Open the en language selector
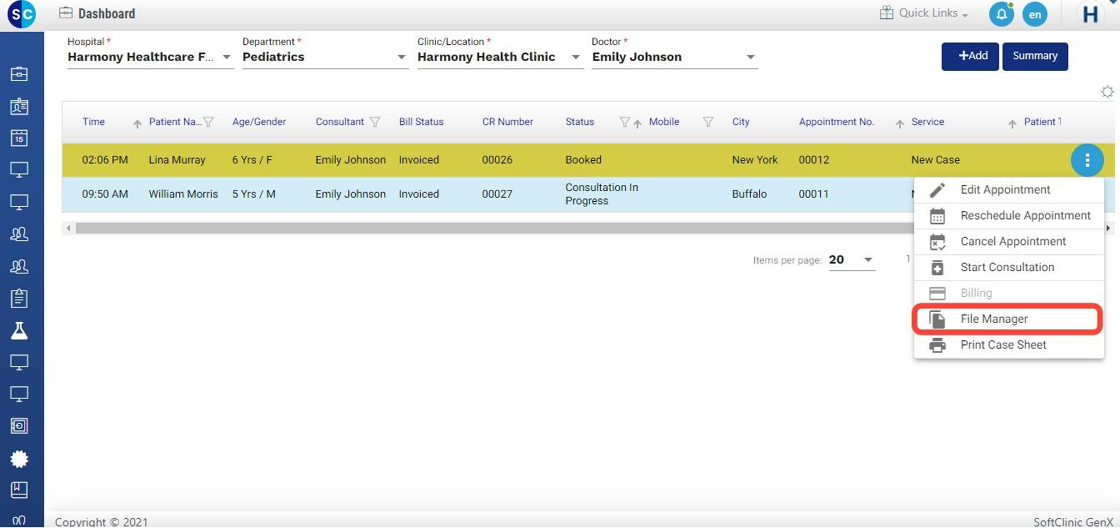Viewport: 1120px width, 528px height. [x=1035, y=14]
